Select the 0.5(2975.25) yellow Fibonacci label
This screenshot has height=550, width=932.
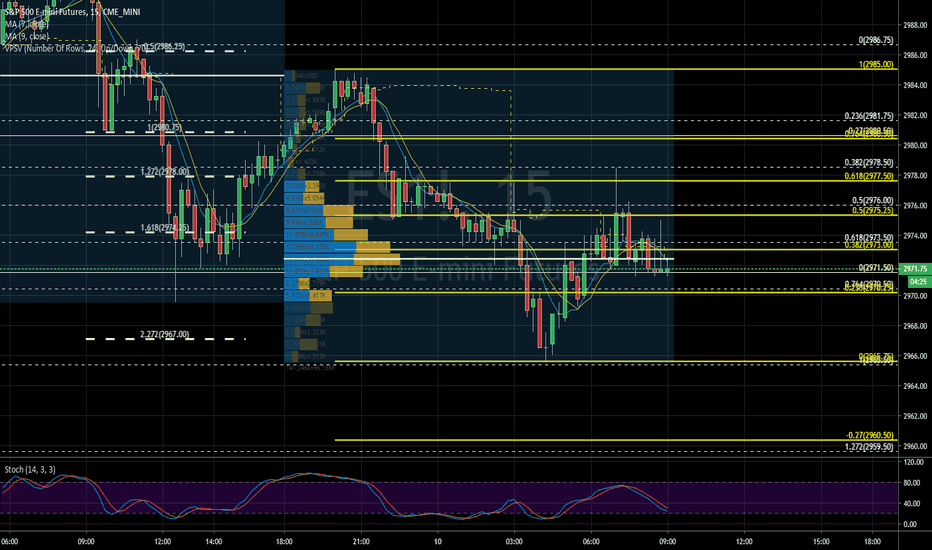[873, 210]
